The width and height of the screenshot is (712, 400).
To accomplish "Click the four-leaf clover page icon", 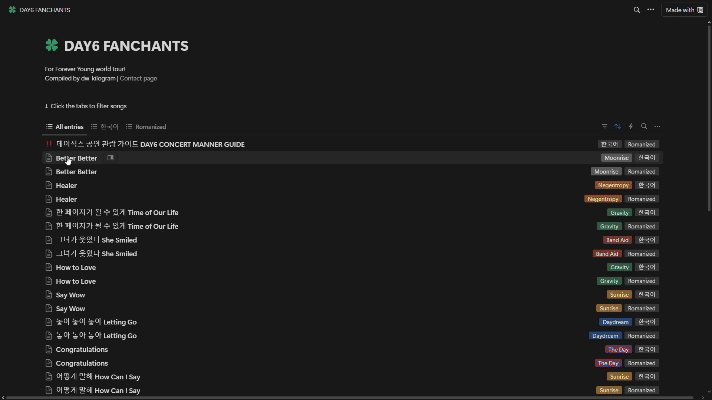I will [x=52, y=46].
